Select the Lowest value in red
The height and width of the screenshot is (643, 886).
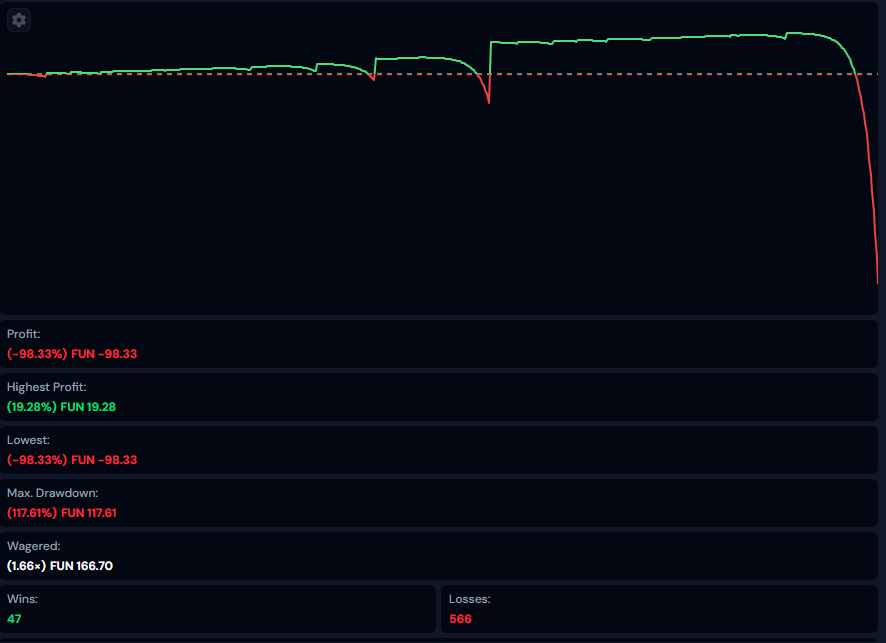(72, 460)
